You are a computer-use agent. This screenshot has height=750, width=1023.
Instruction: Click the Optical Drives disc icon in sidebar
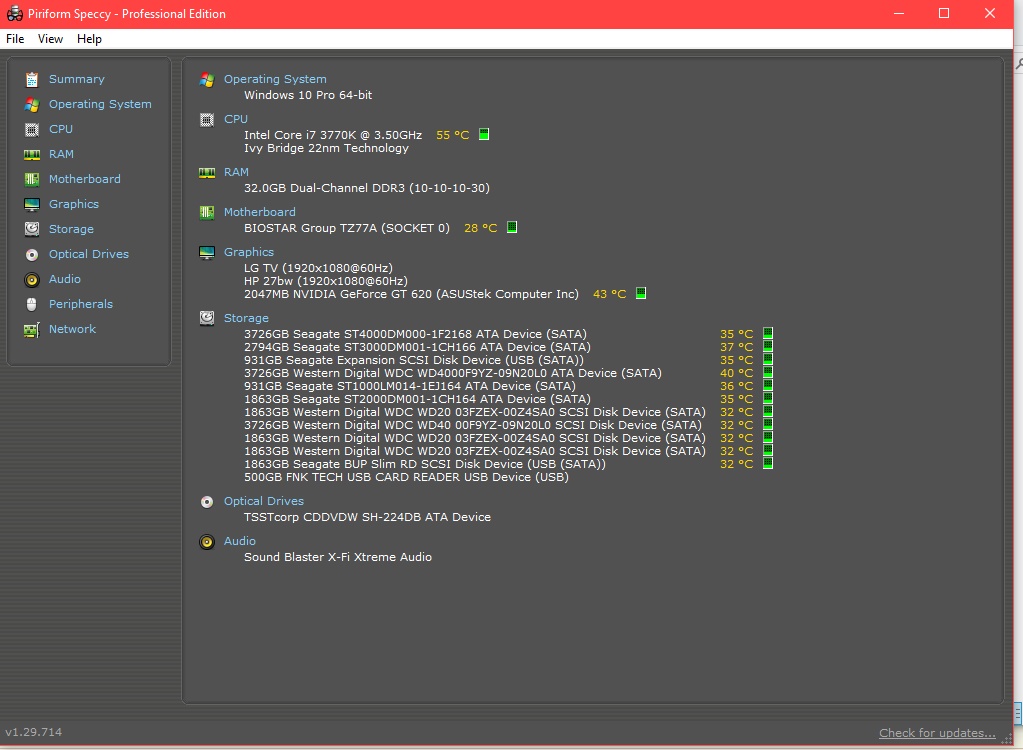point(31,254)
